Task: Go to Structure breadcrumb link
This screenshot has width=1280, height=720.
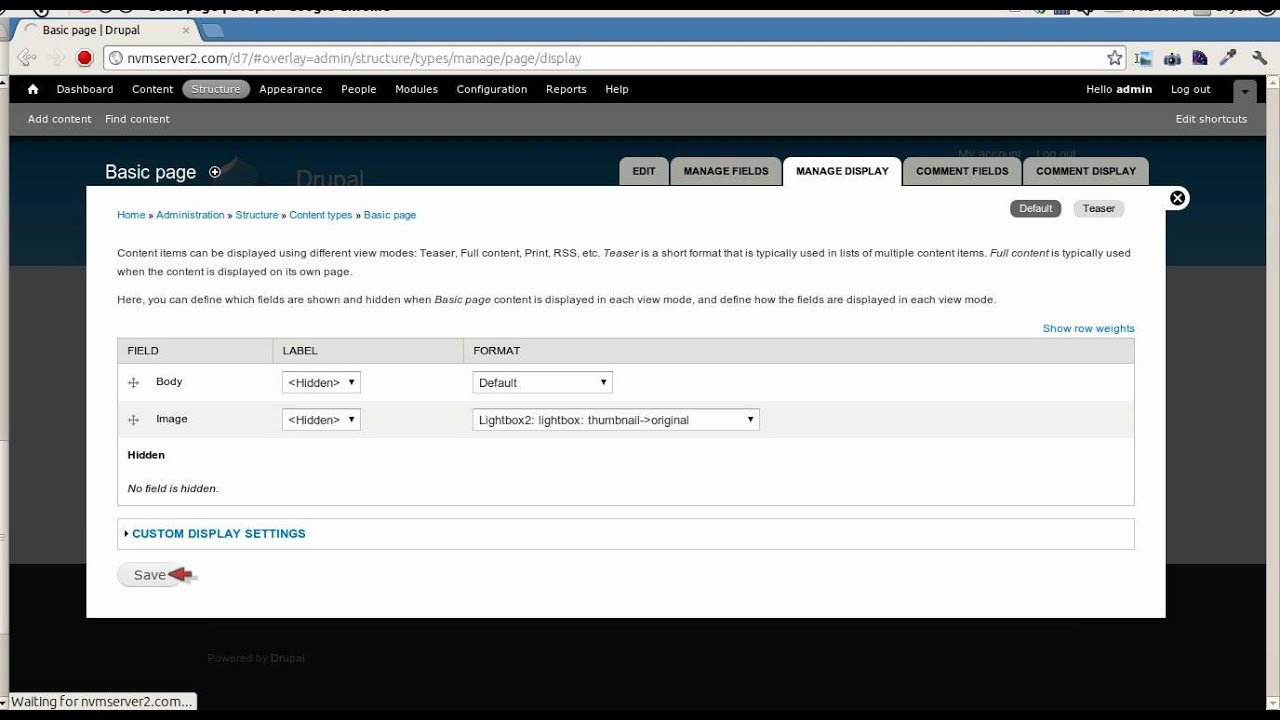Action: tap(257, 215)
